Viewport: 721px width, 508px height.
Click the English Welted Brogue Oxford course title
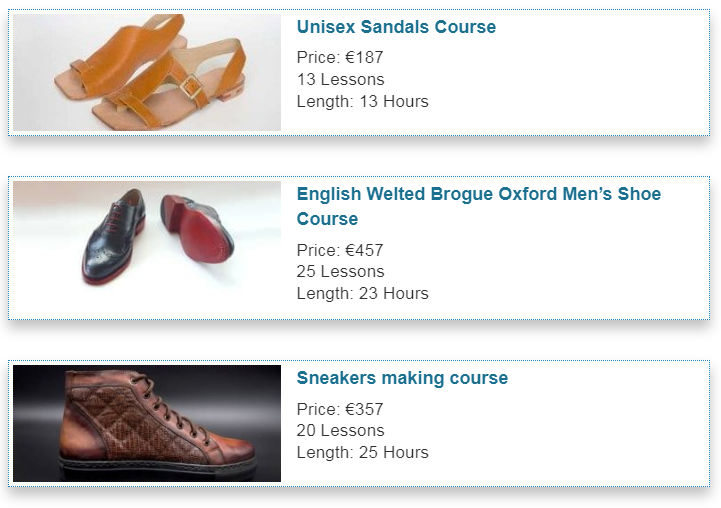click(478, 194)
